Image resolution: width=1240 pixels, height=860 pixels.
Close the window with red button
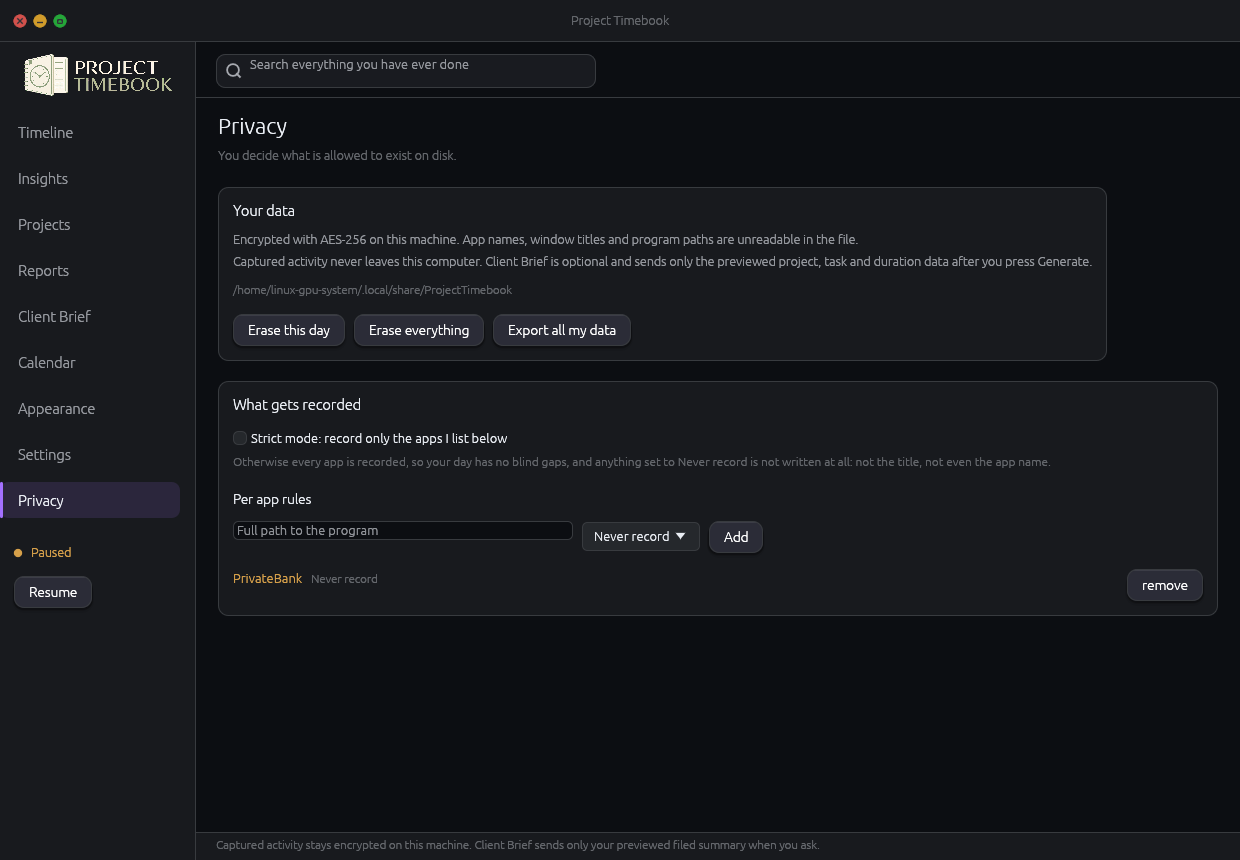point(20,21)
